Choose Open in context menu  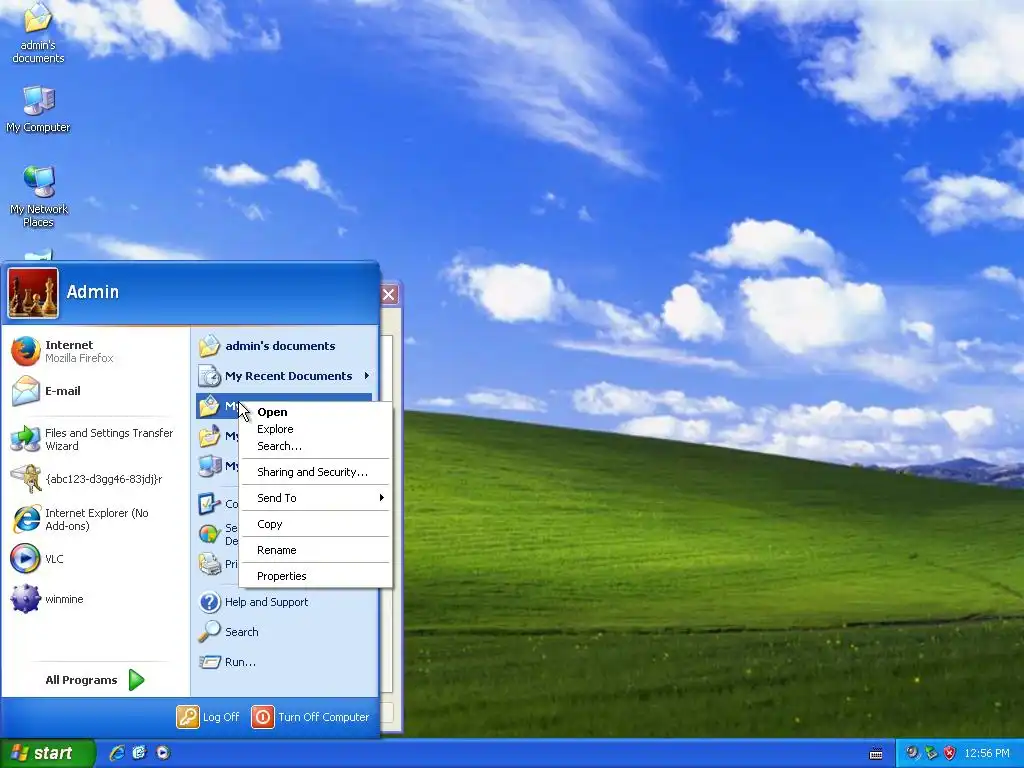click(315, 412)
